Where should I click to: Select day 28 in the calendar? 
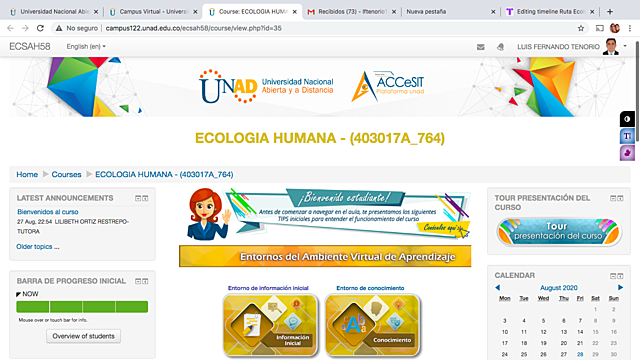(580, 354)
